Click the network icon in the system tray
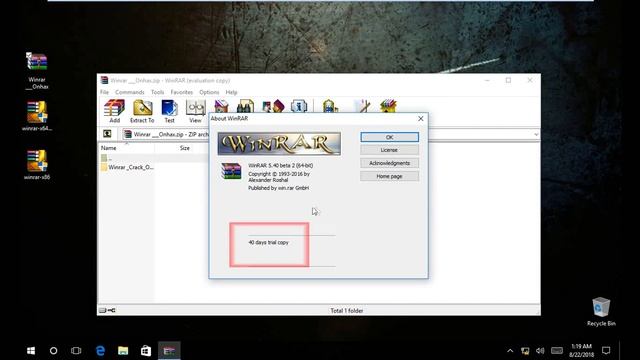Viewport: 640px width, 360px height. (x=525, y=351)
